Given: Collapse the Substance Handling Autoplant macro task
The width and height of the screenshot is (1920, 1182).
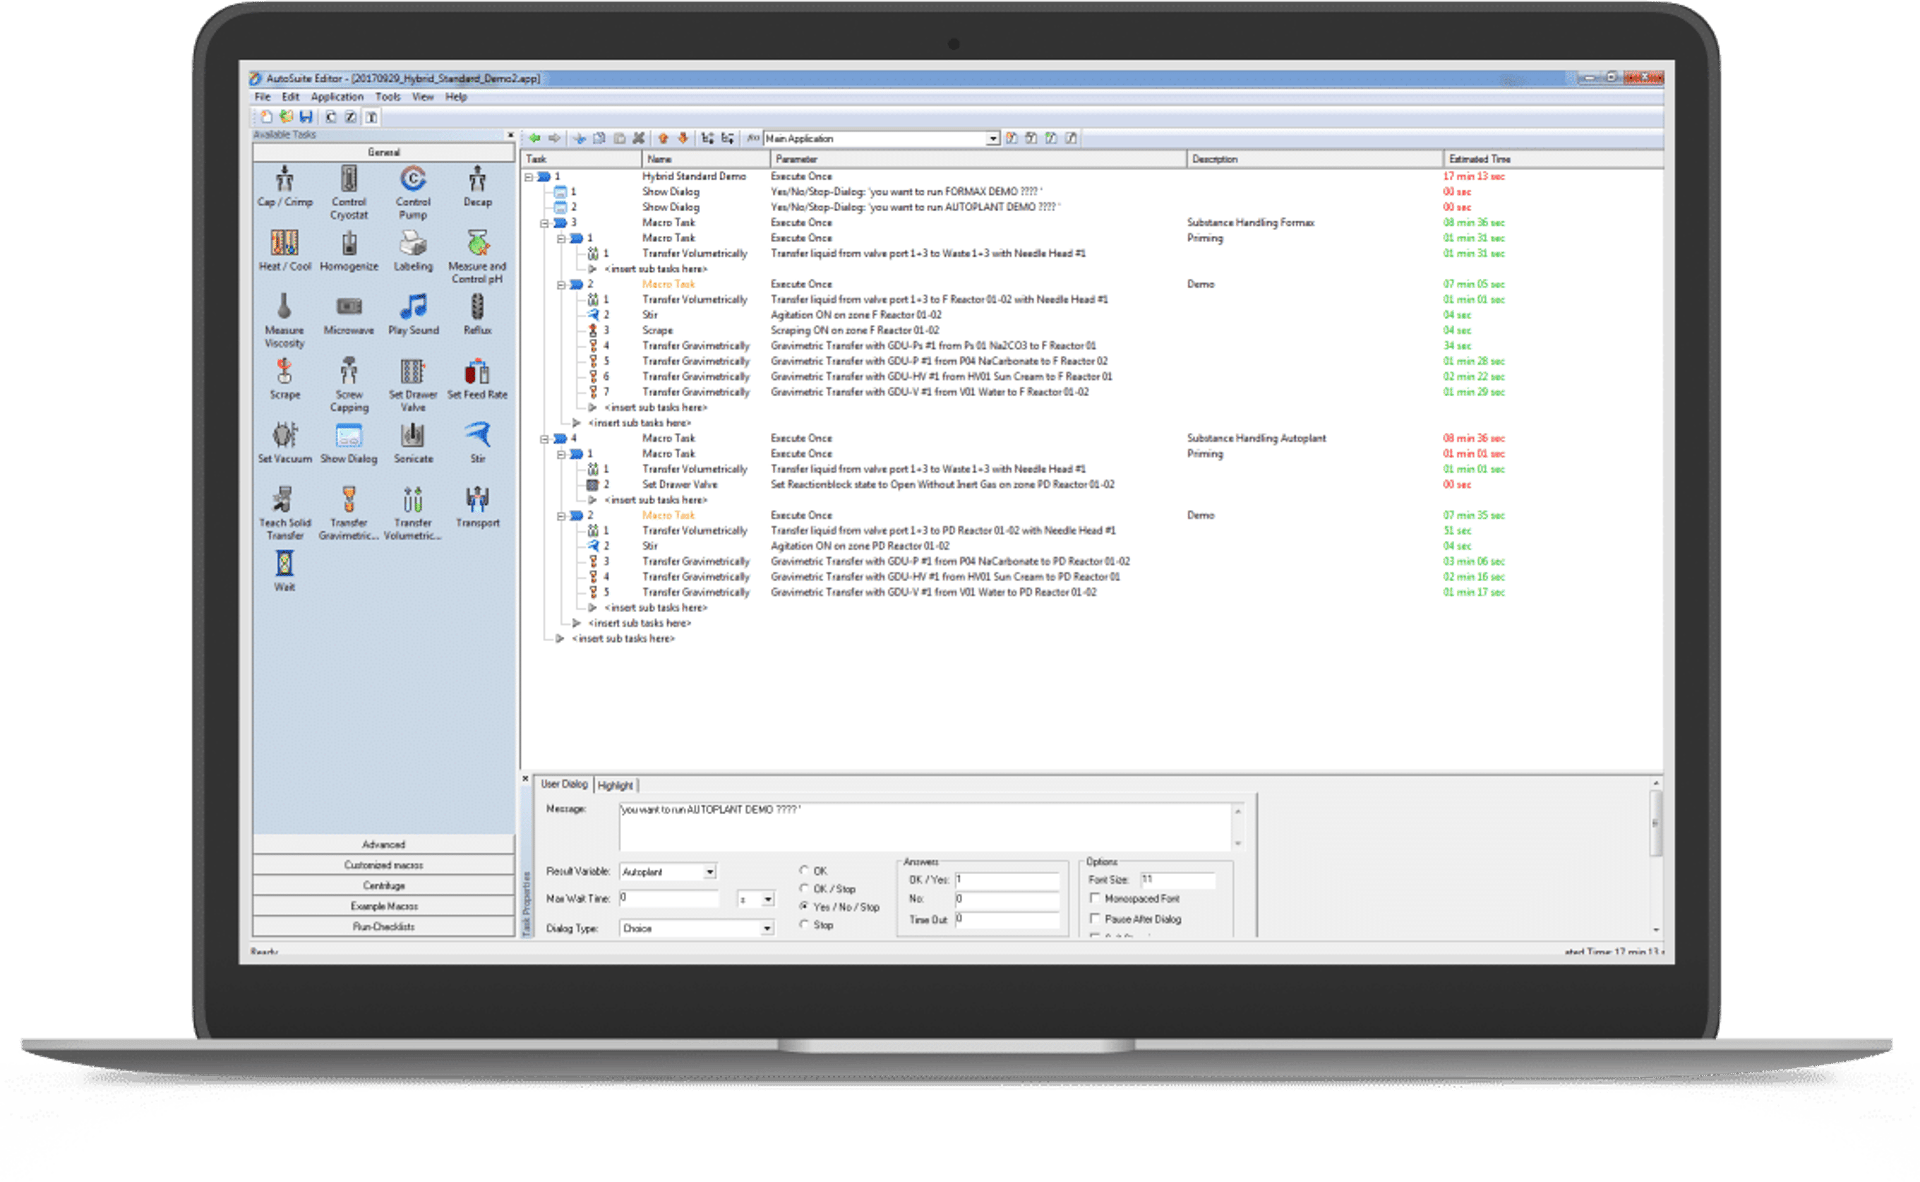Looking at the screenshot, I should (545, 438).
